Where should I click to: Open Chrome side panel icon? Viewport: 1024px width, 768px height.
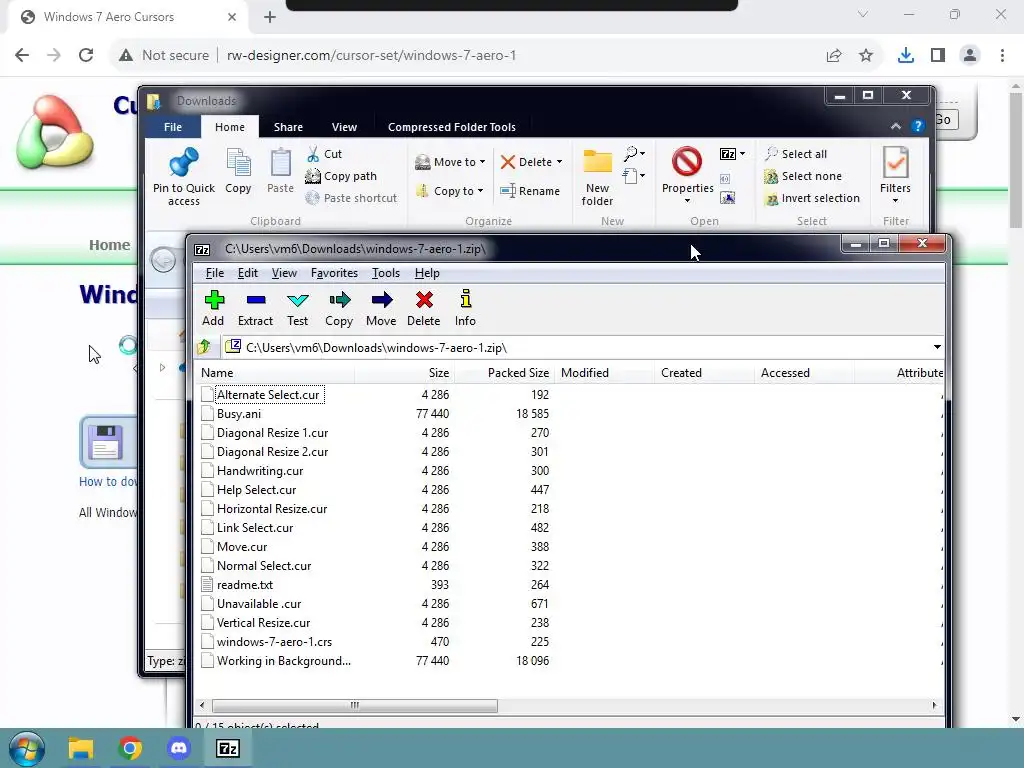click(x=938, y=56)
